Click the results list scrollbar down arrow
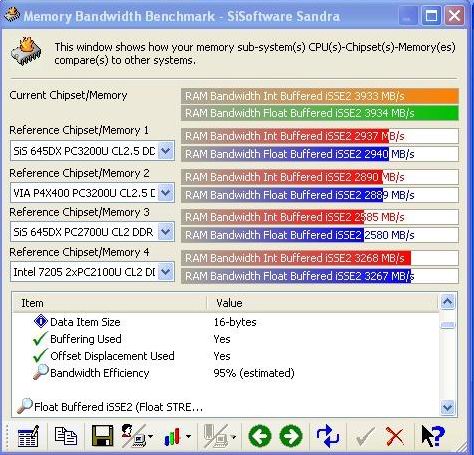The height and width of the screenshot is (455, 474). coord(447,407)
